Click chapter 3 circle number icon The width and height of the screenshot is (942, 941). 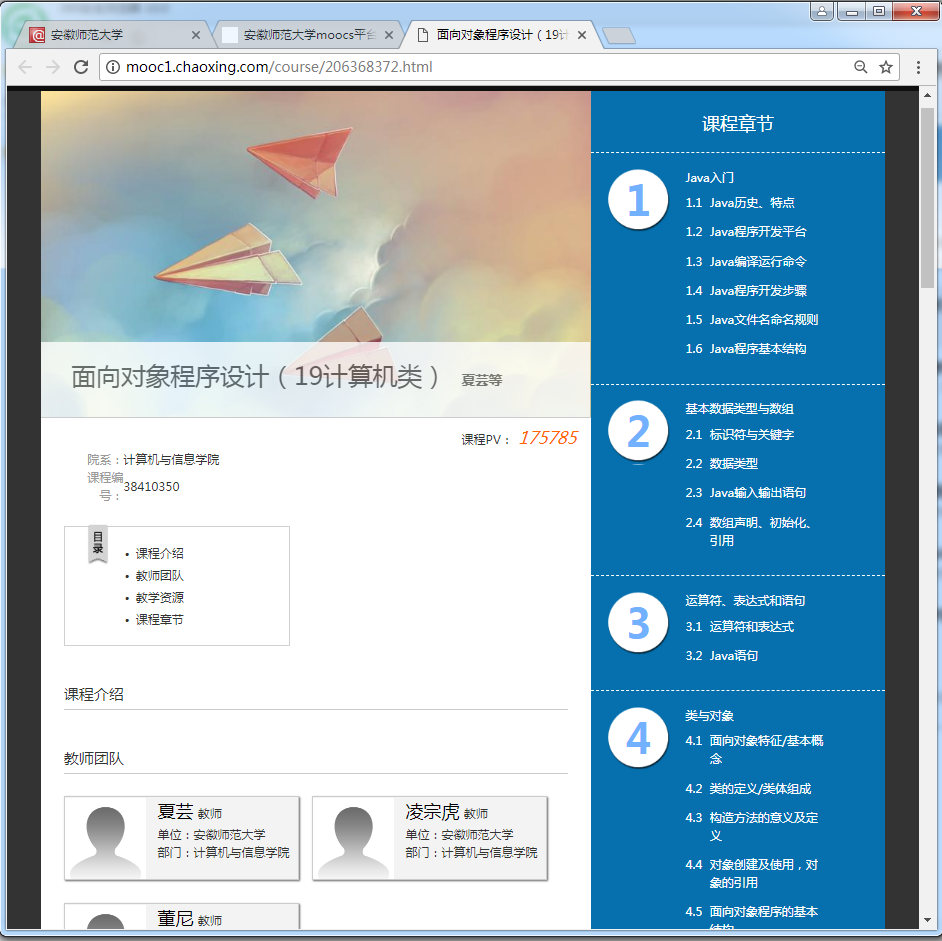tap(638, 623)
